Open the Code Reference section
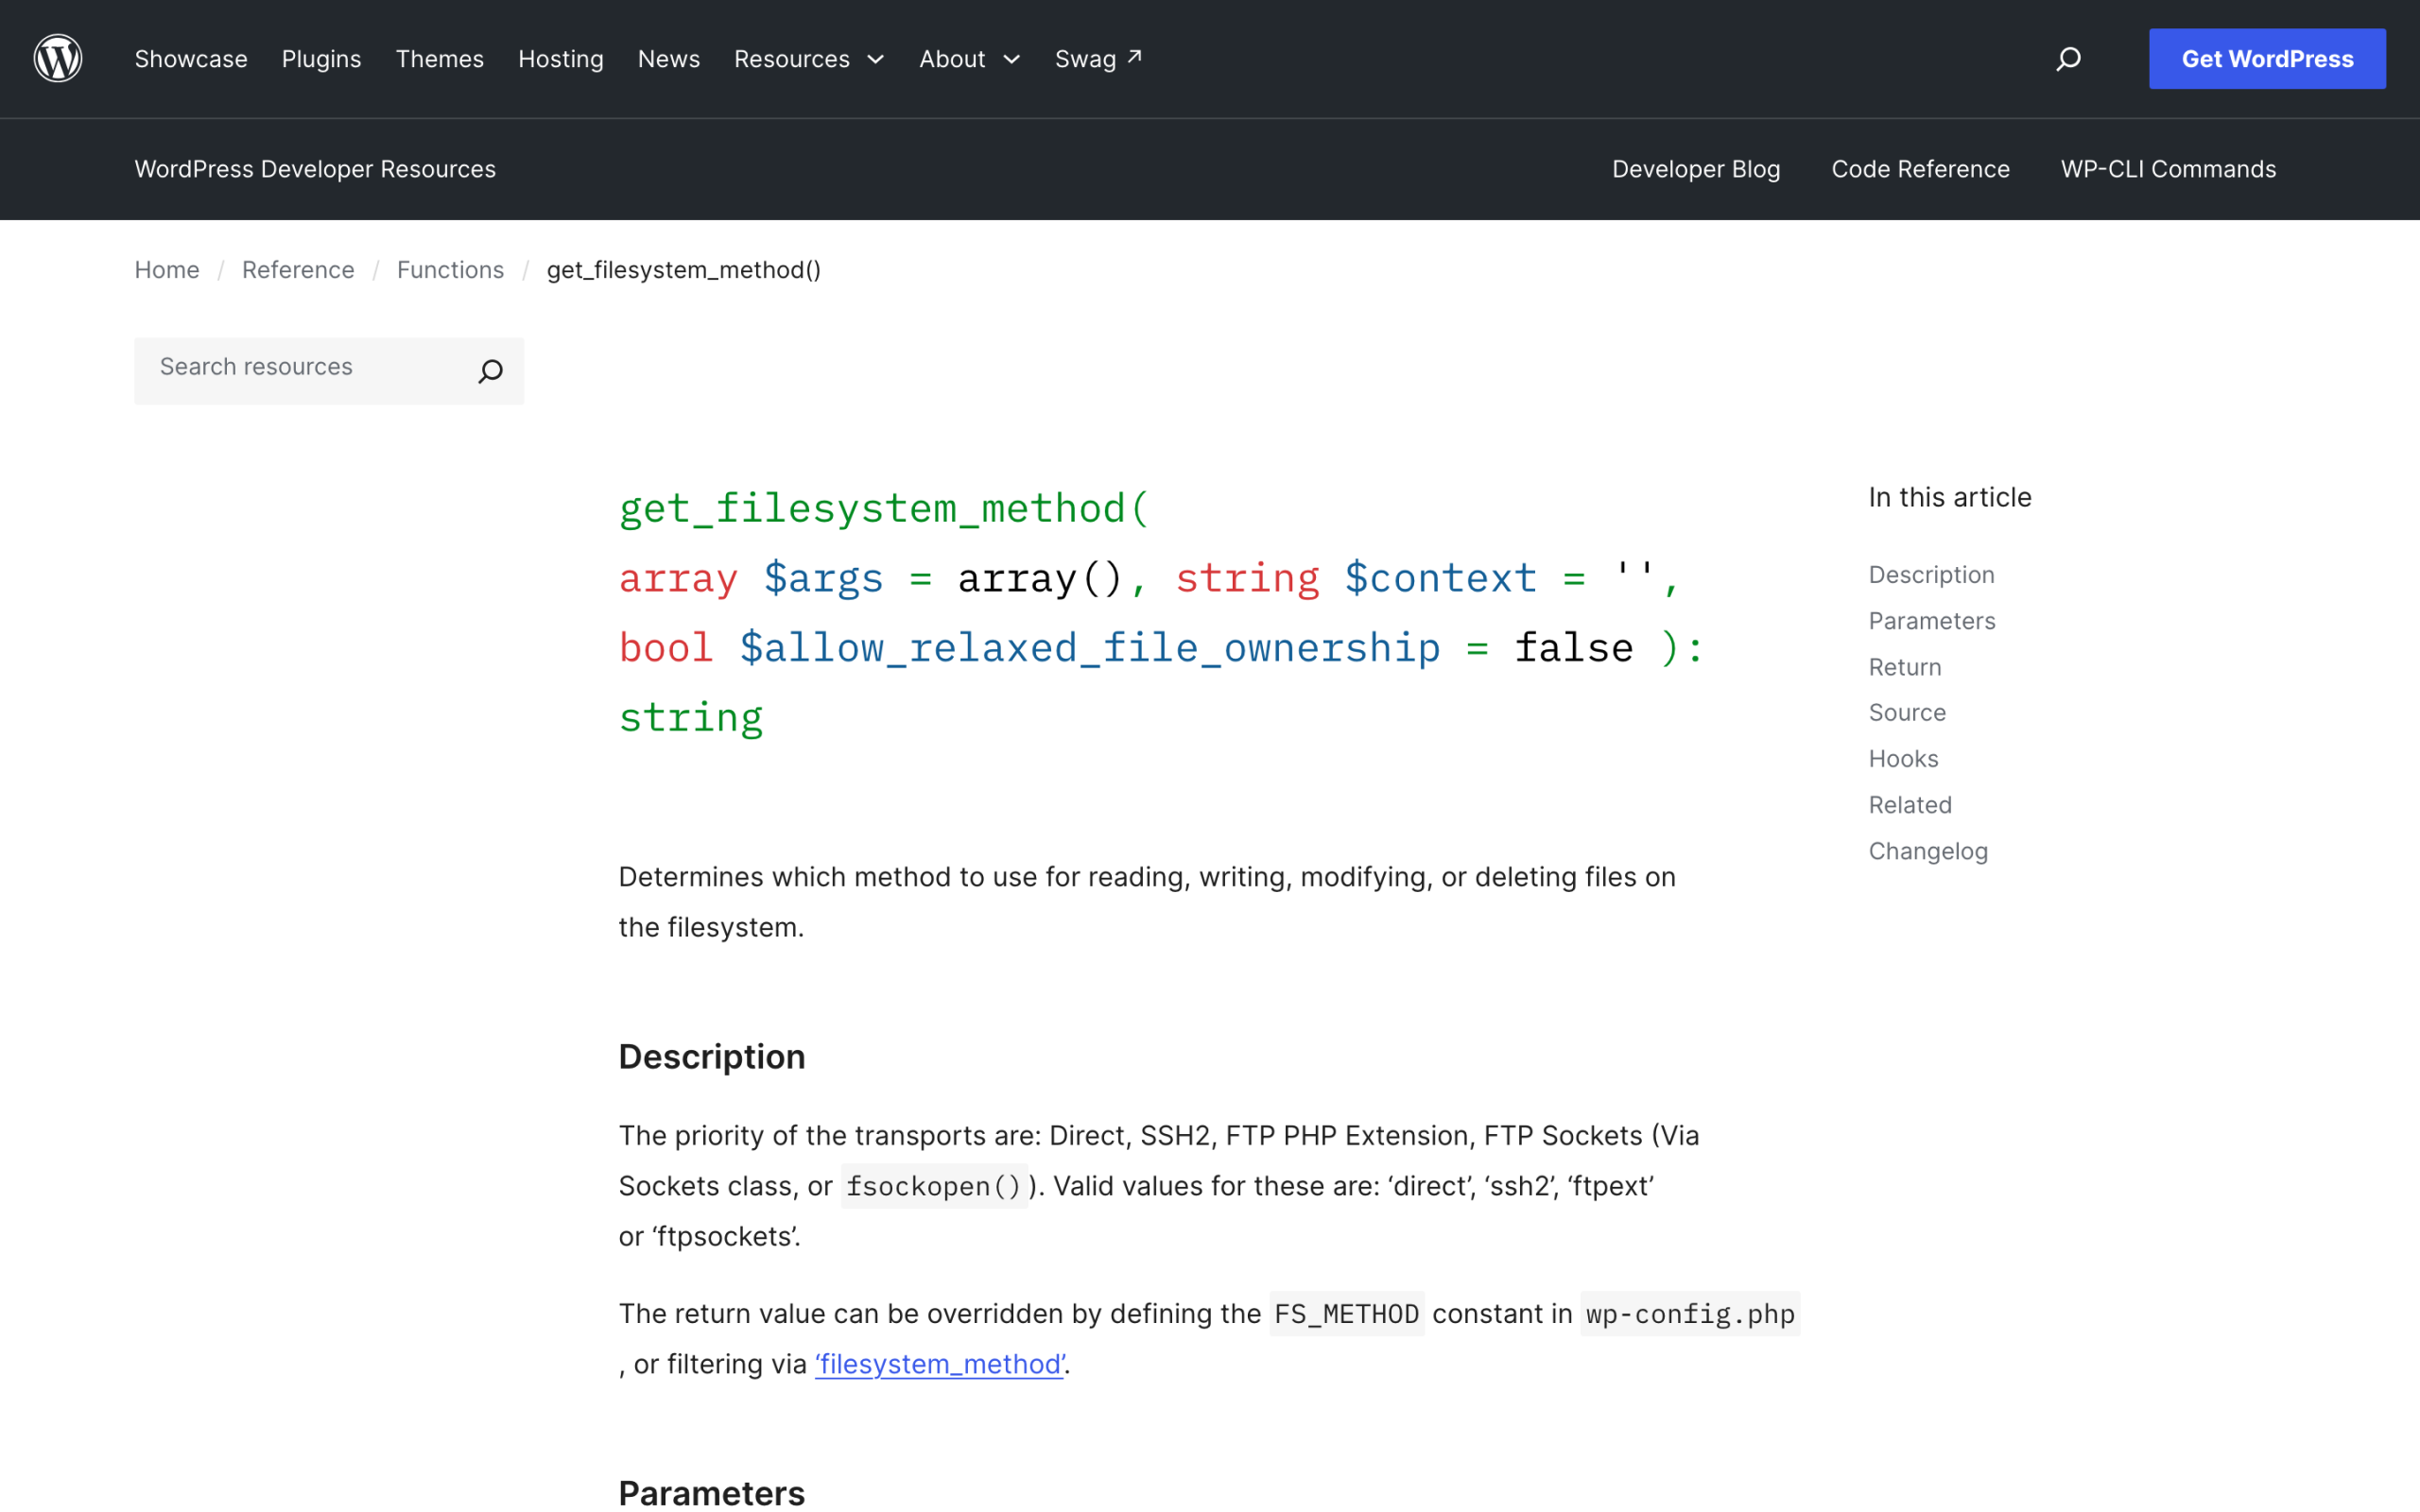This screenshot has height=1512, width=2420. 1920,169
